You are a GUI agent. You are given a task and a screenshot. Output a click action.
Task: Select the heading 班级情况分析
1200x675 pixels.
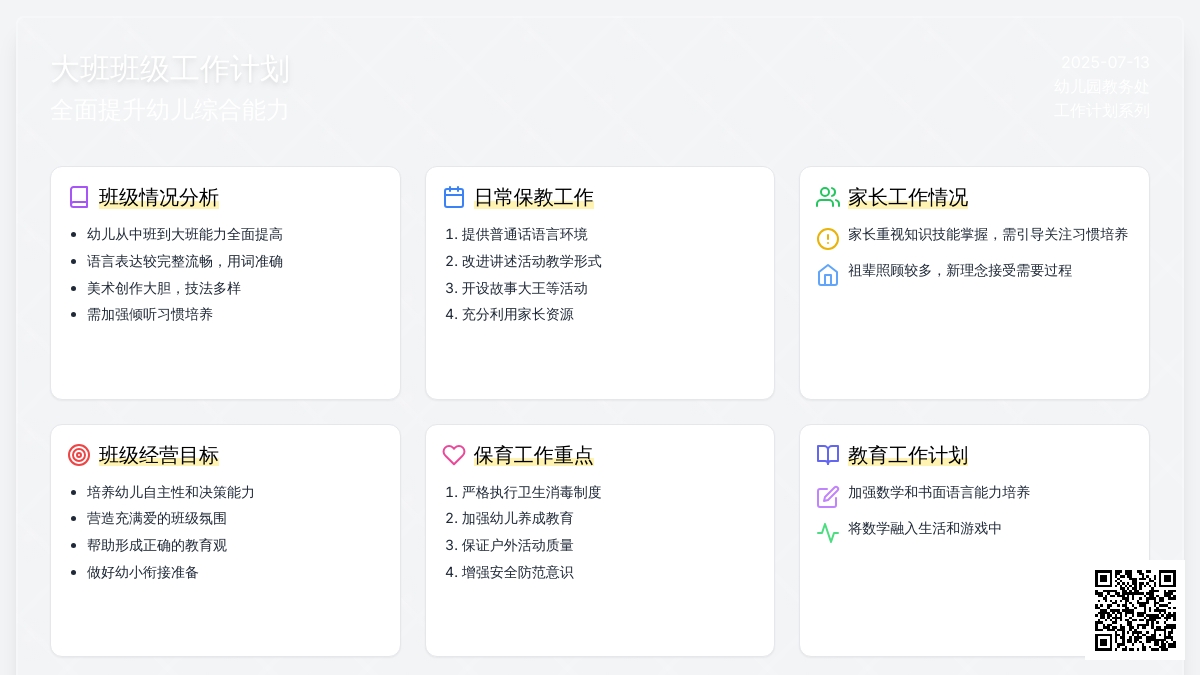click(159, 197)
